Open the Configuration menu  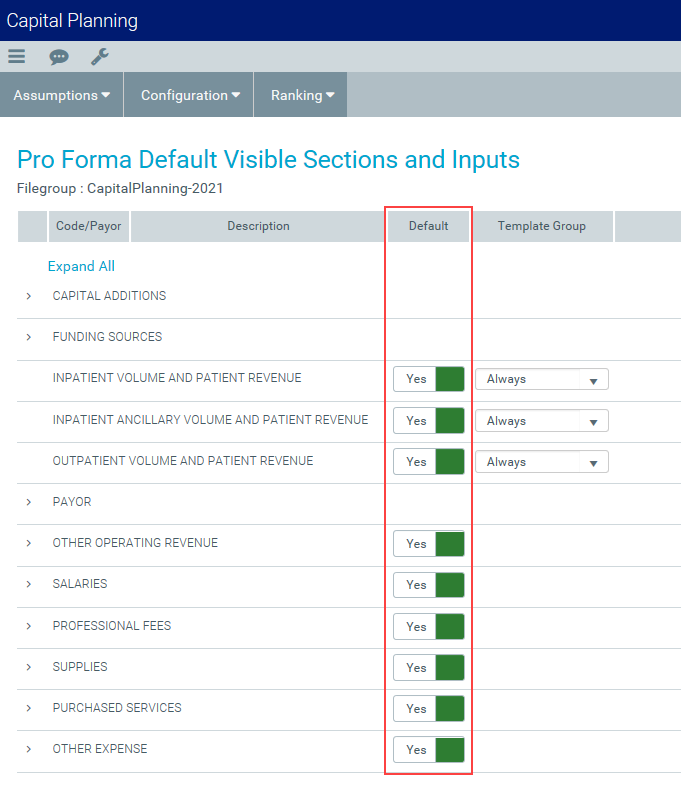pyautogui.click(x=190, y=96)
